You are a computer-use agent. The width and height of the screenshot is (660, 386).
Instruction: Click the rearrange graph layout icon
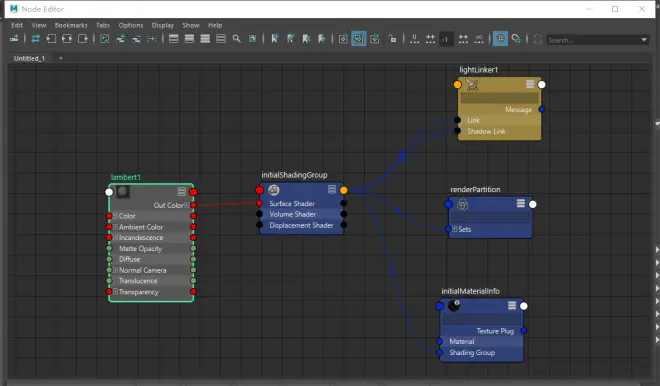(152, 39)
